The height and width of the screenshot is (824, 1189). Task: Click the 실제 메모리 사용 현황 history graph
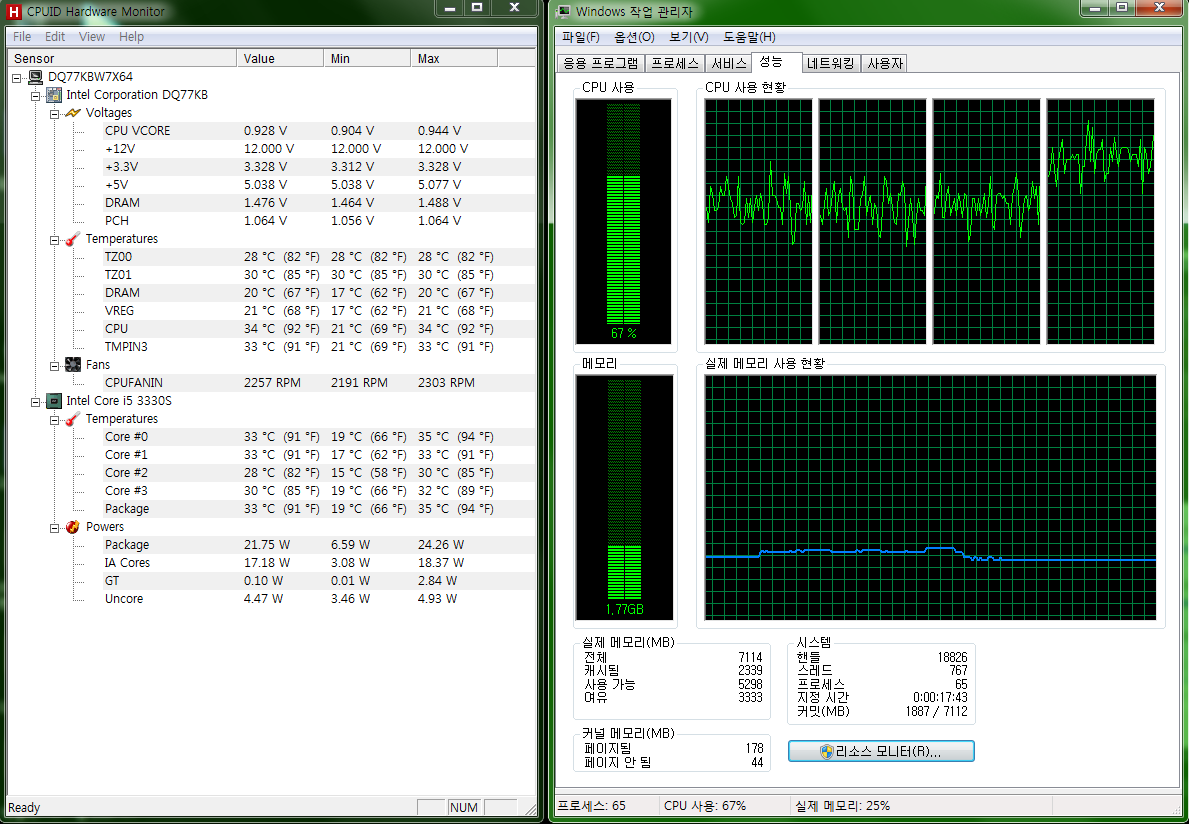(x=930, y=497)
